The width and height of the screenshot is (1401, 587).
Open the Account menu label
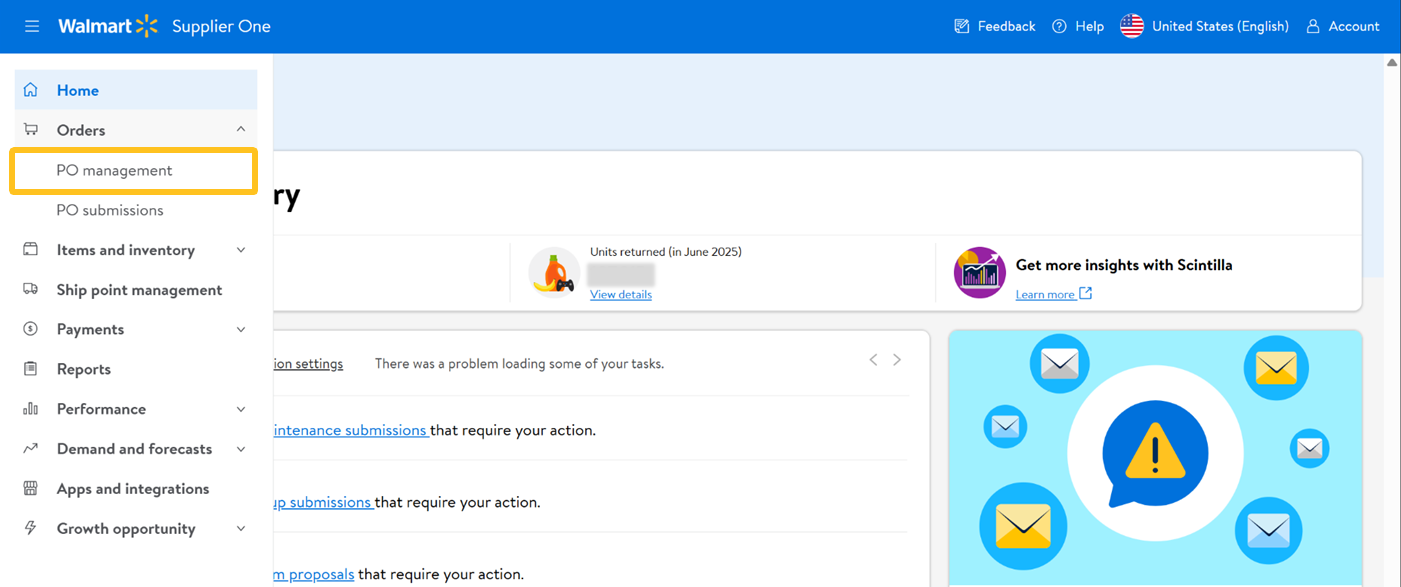pos(1354,27)
